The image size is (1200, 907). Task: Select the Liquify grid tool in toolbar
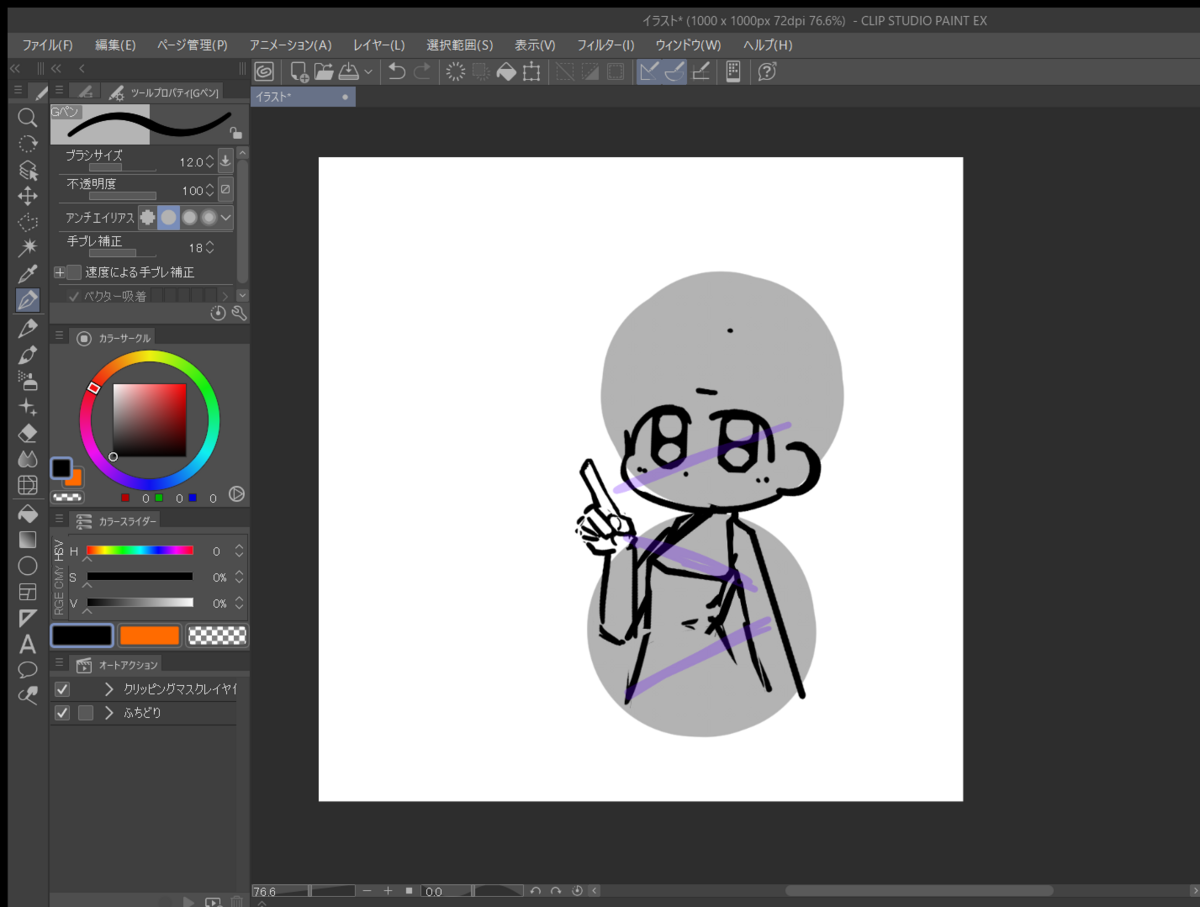tap(28, 485)
